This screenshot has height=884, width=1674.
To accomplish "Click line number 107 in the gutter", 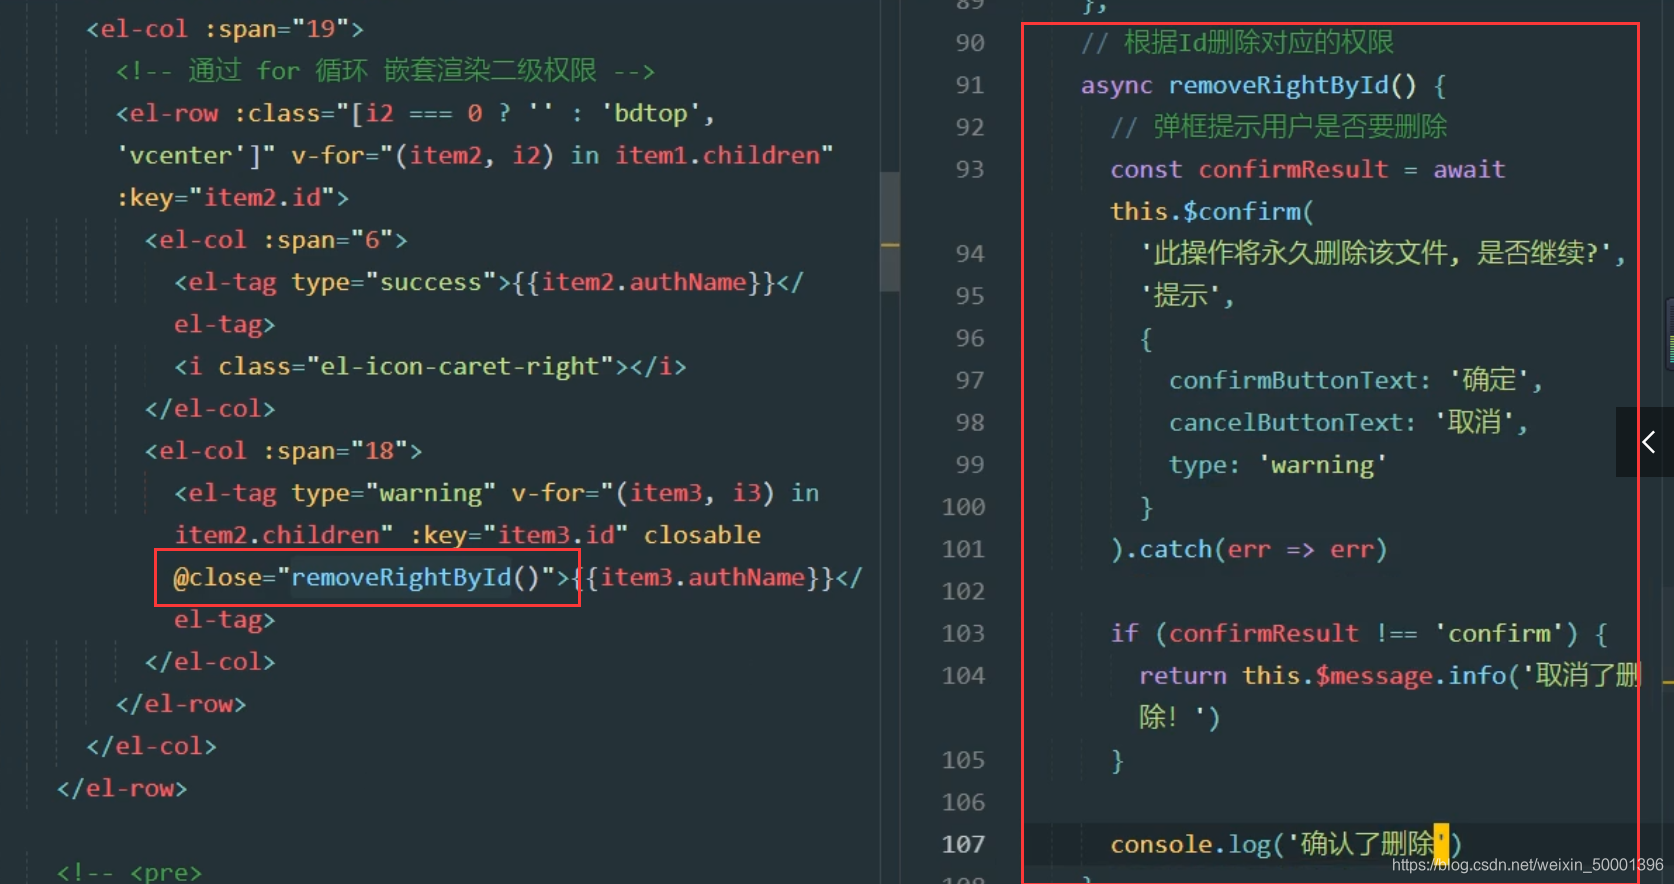I will click(963, 844).
